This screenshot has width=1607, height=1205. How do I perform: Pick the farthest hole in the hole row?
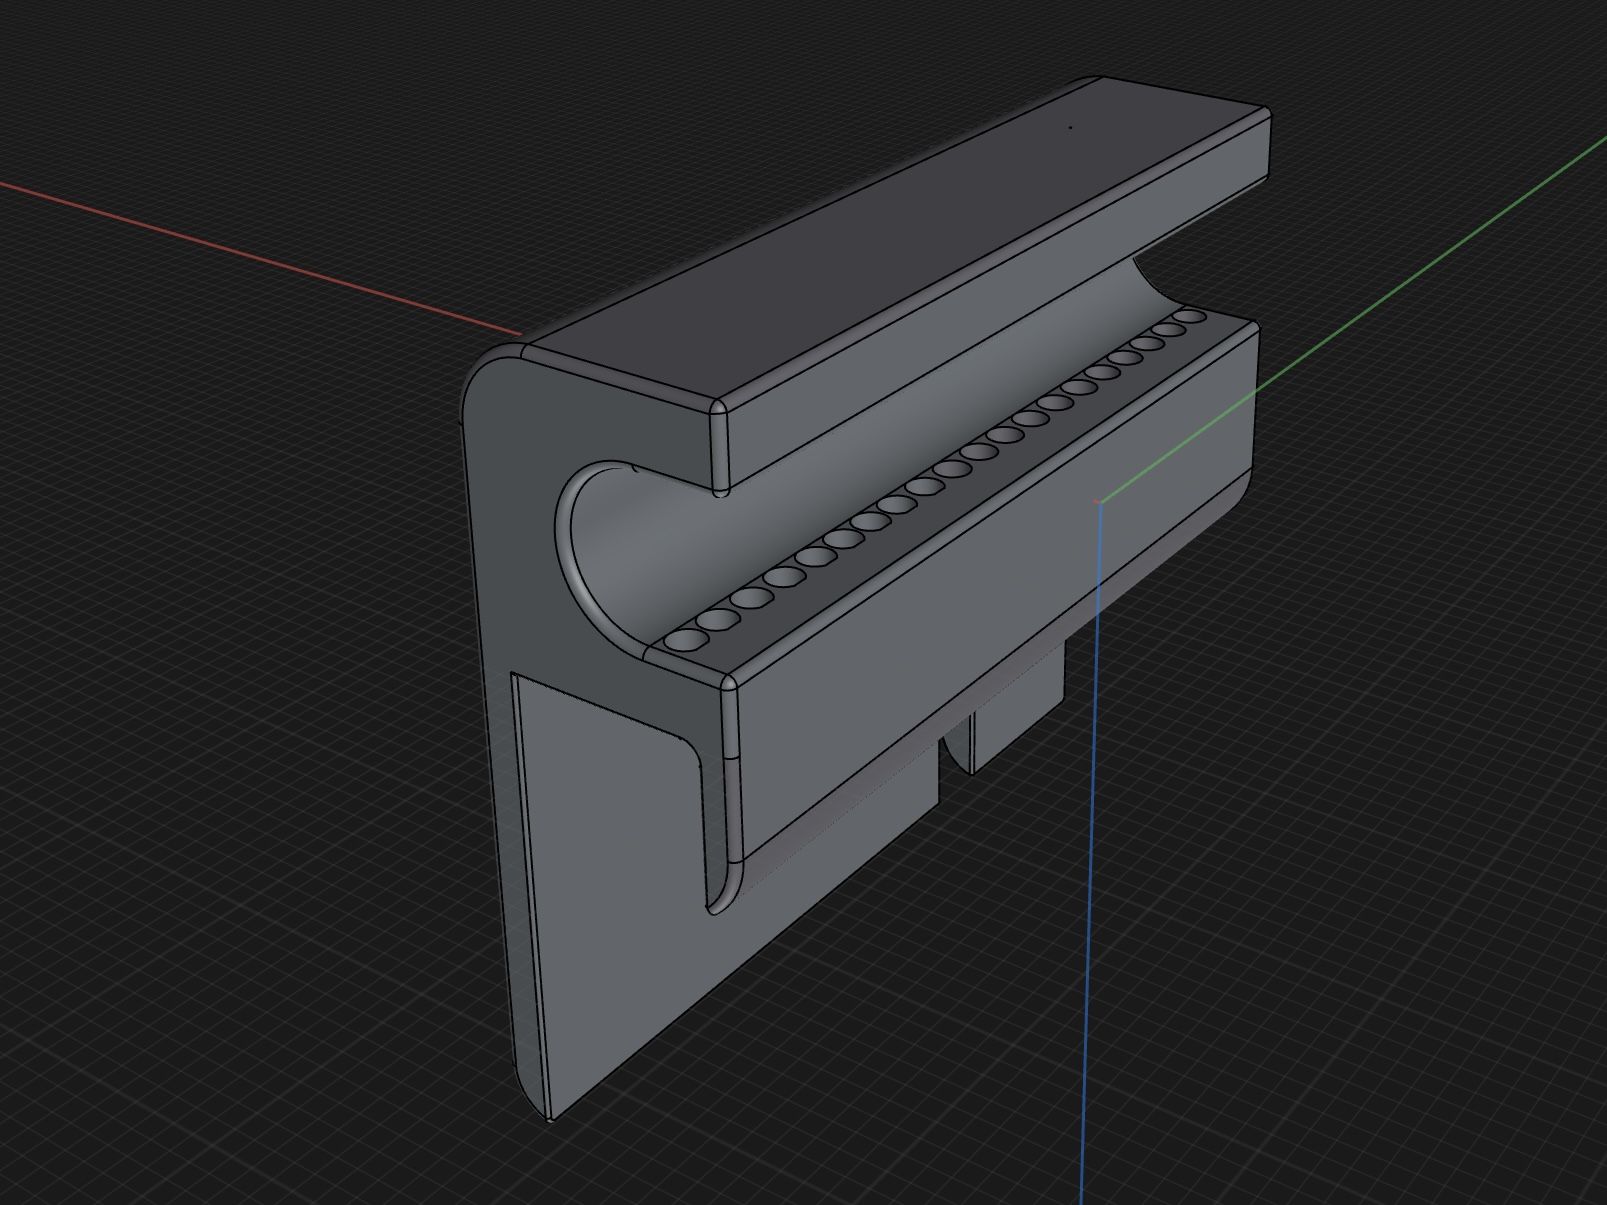1190,317
